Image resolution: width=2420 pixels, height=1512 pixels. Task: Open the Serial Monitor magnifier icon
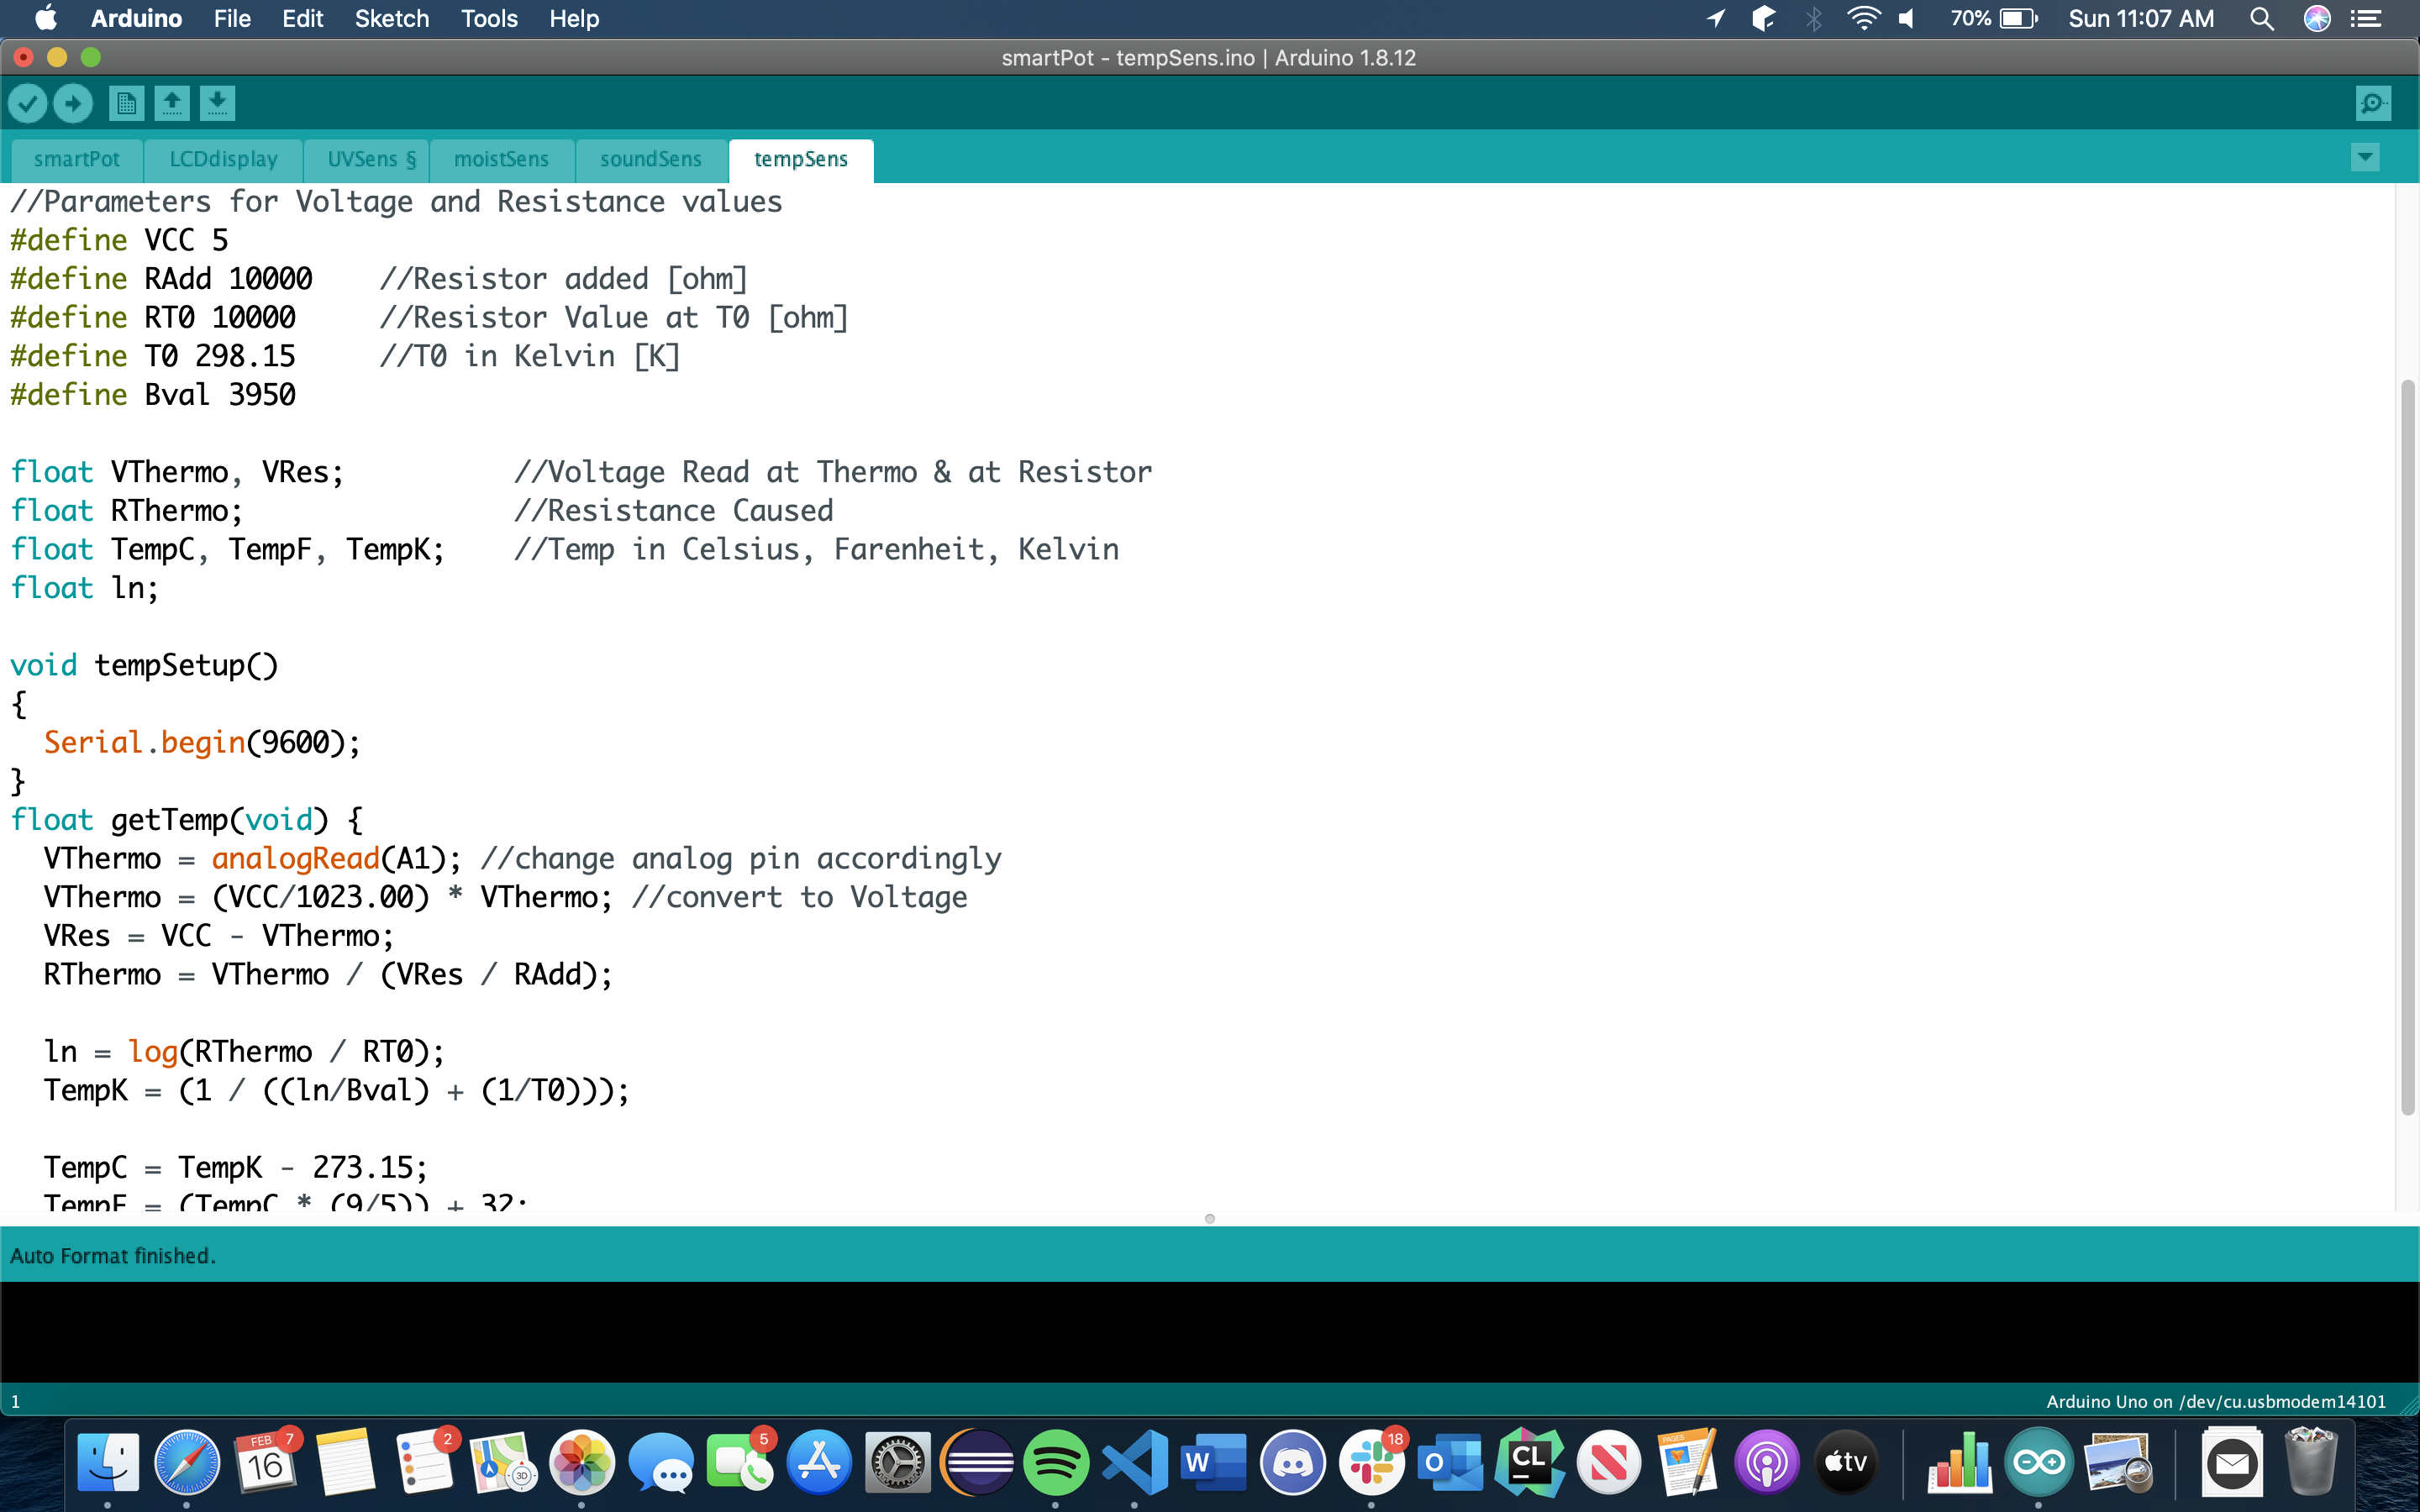[x=2373, y=103]
